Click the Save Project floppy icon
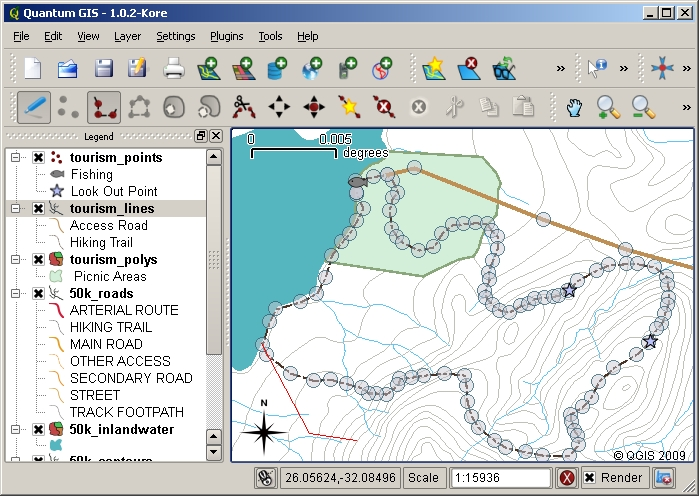 (x=103, y=69)
